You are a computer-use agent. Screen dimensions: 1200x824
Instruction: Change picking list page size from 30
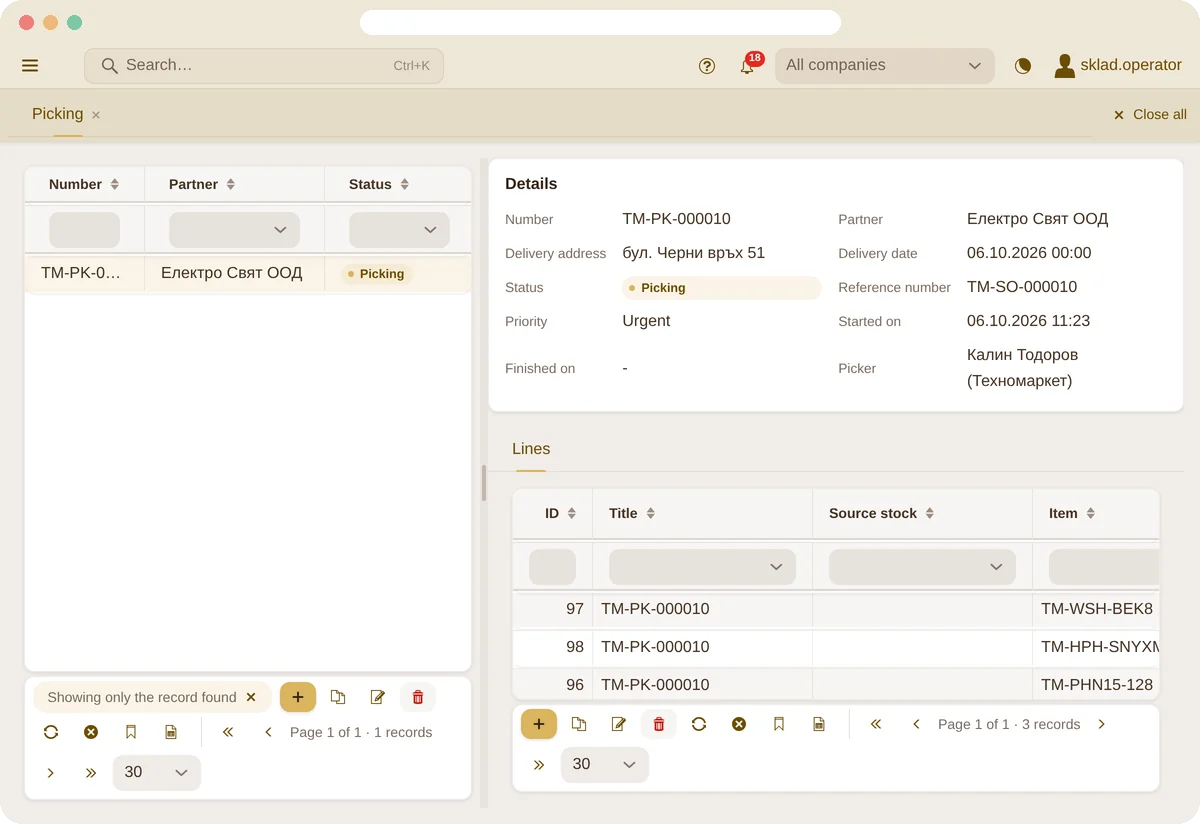(x=157, y=773)
